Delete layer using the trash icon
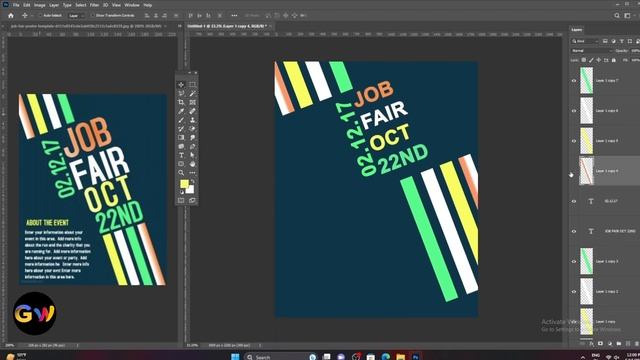 637,344
